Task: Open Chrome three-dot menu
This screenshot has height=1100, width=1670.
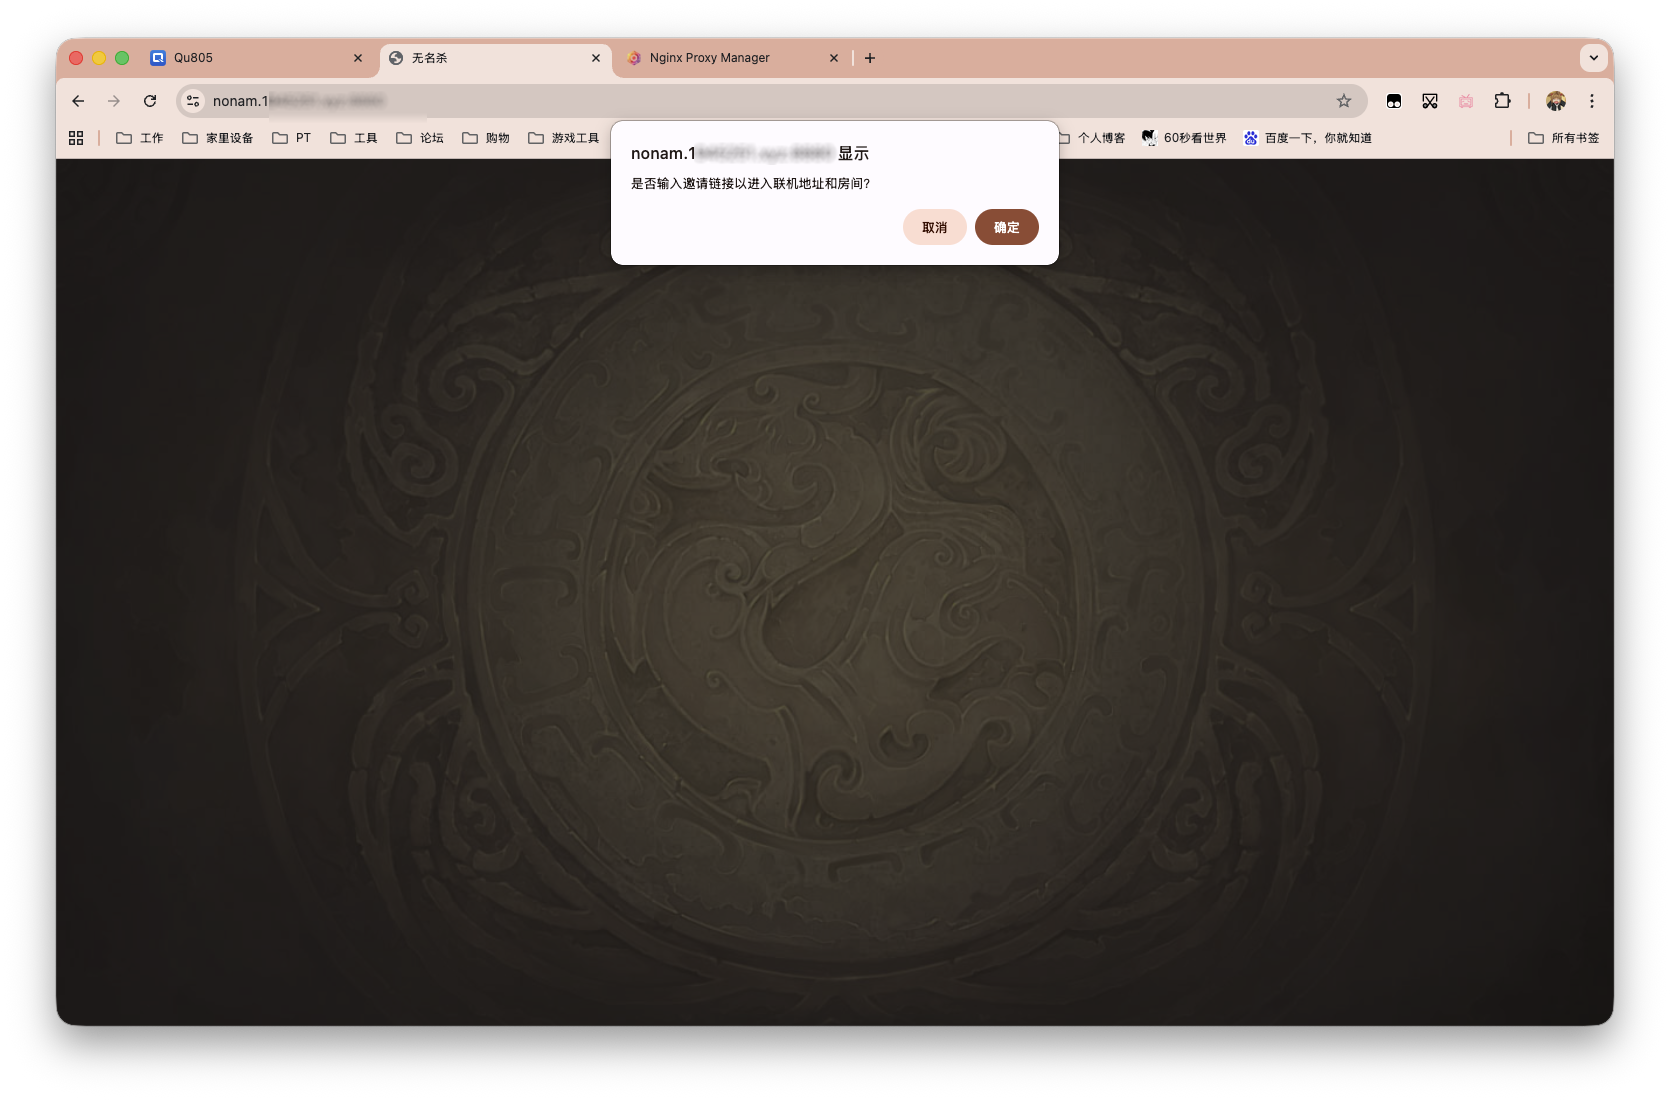Action: 1591,101
